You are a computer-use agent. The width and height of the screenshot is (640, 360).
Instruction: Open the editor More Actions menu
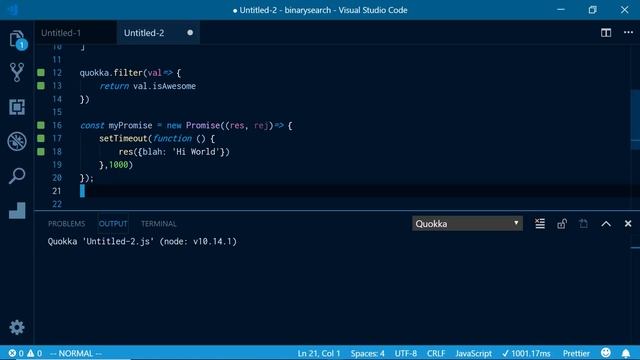point(628,32)
